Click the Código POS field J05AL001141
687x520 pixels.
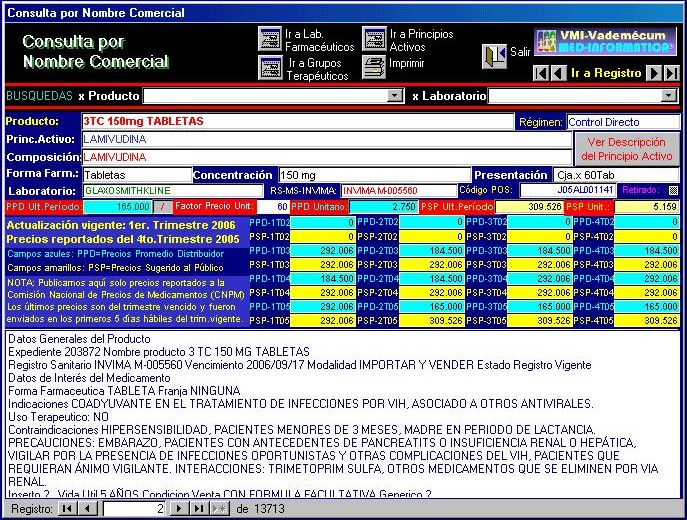pyautogui.click(x=568, y=190)
